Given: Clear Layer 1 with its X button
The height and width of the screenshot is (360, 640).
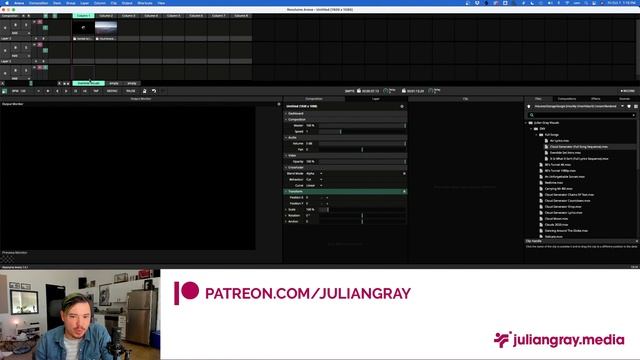Looking at the screenshot, I should point(5,73).
